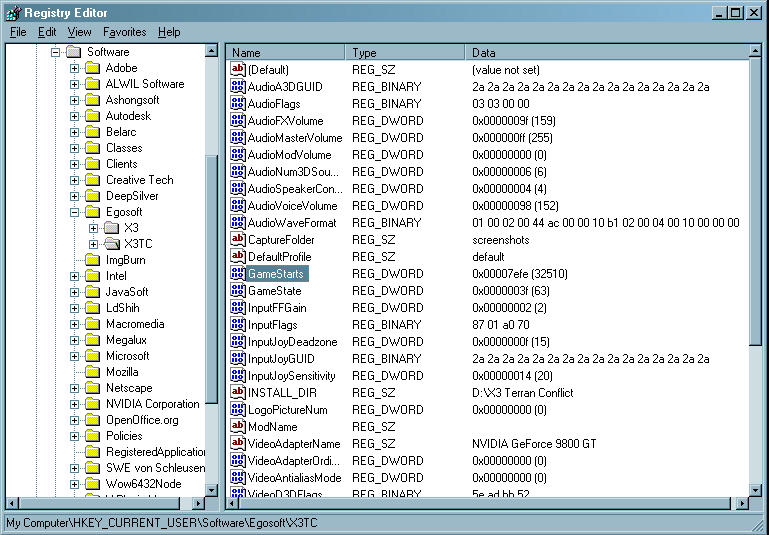Open the File menu

[x=18, y=32]
